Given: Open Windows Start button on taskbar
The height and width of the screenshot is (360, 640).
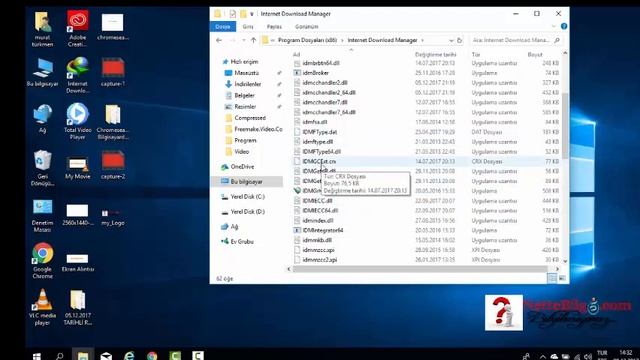Looking at the screenshot, I should [x=36, y=356].
